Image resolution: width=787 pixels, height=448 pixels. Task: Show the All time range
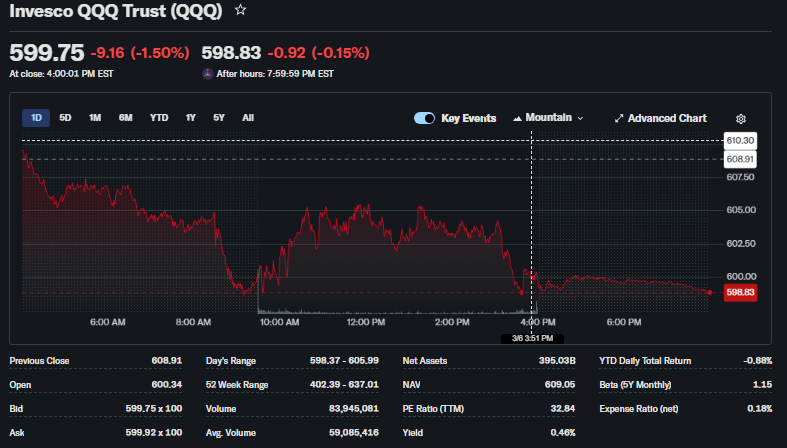coord(248,118)
